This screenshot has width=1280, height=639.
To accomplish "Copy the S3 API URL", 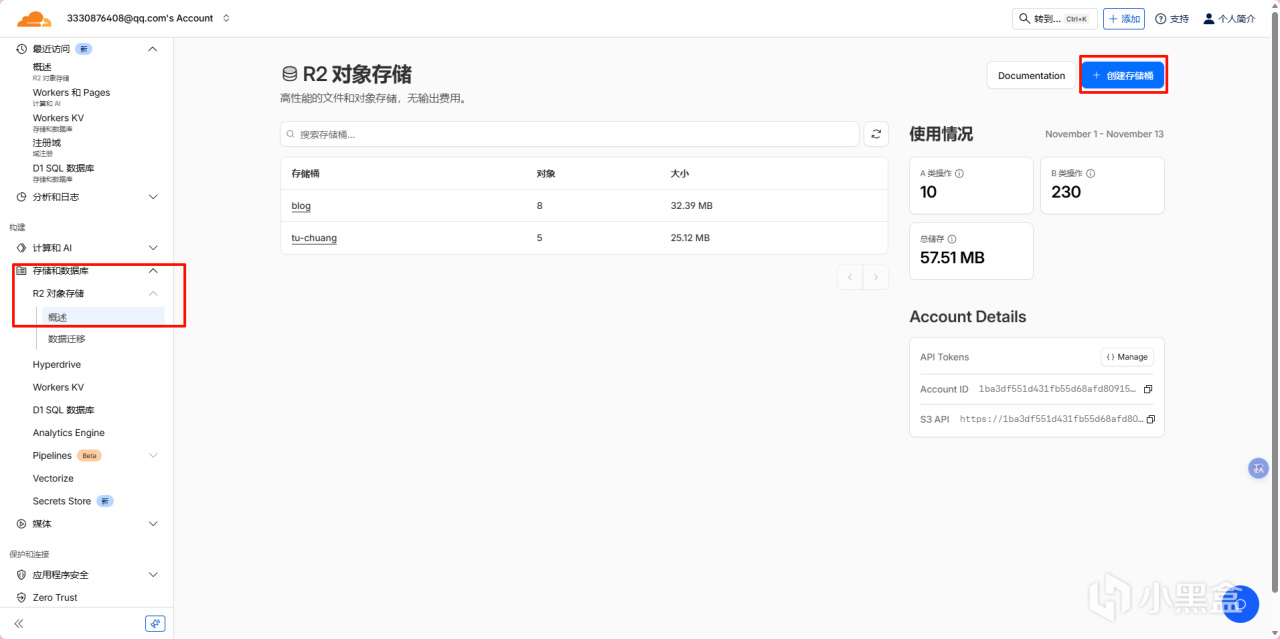I will point(1151,419).
